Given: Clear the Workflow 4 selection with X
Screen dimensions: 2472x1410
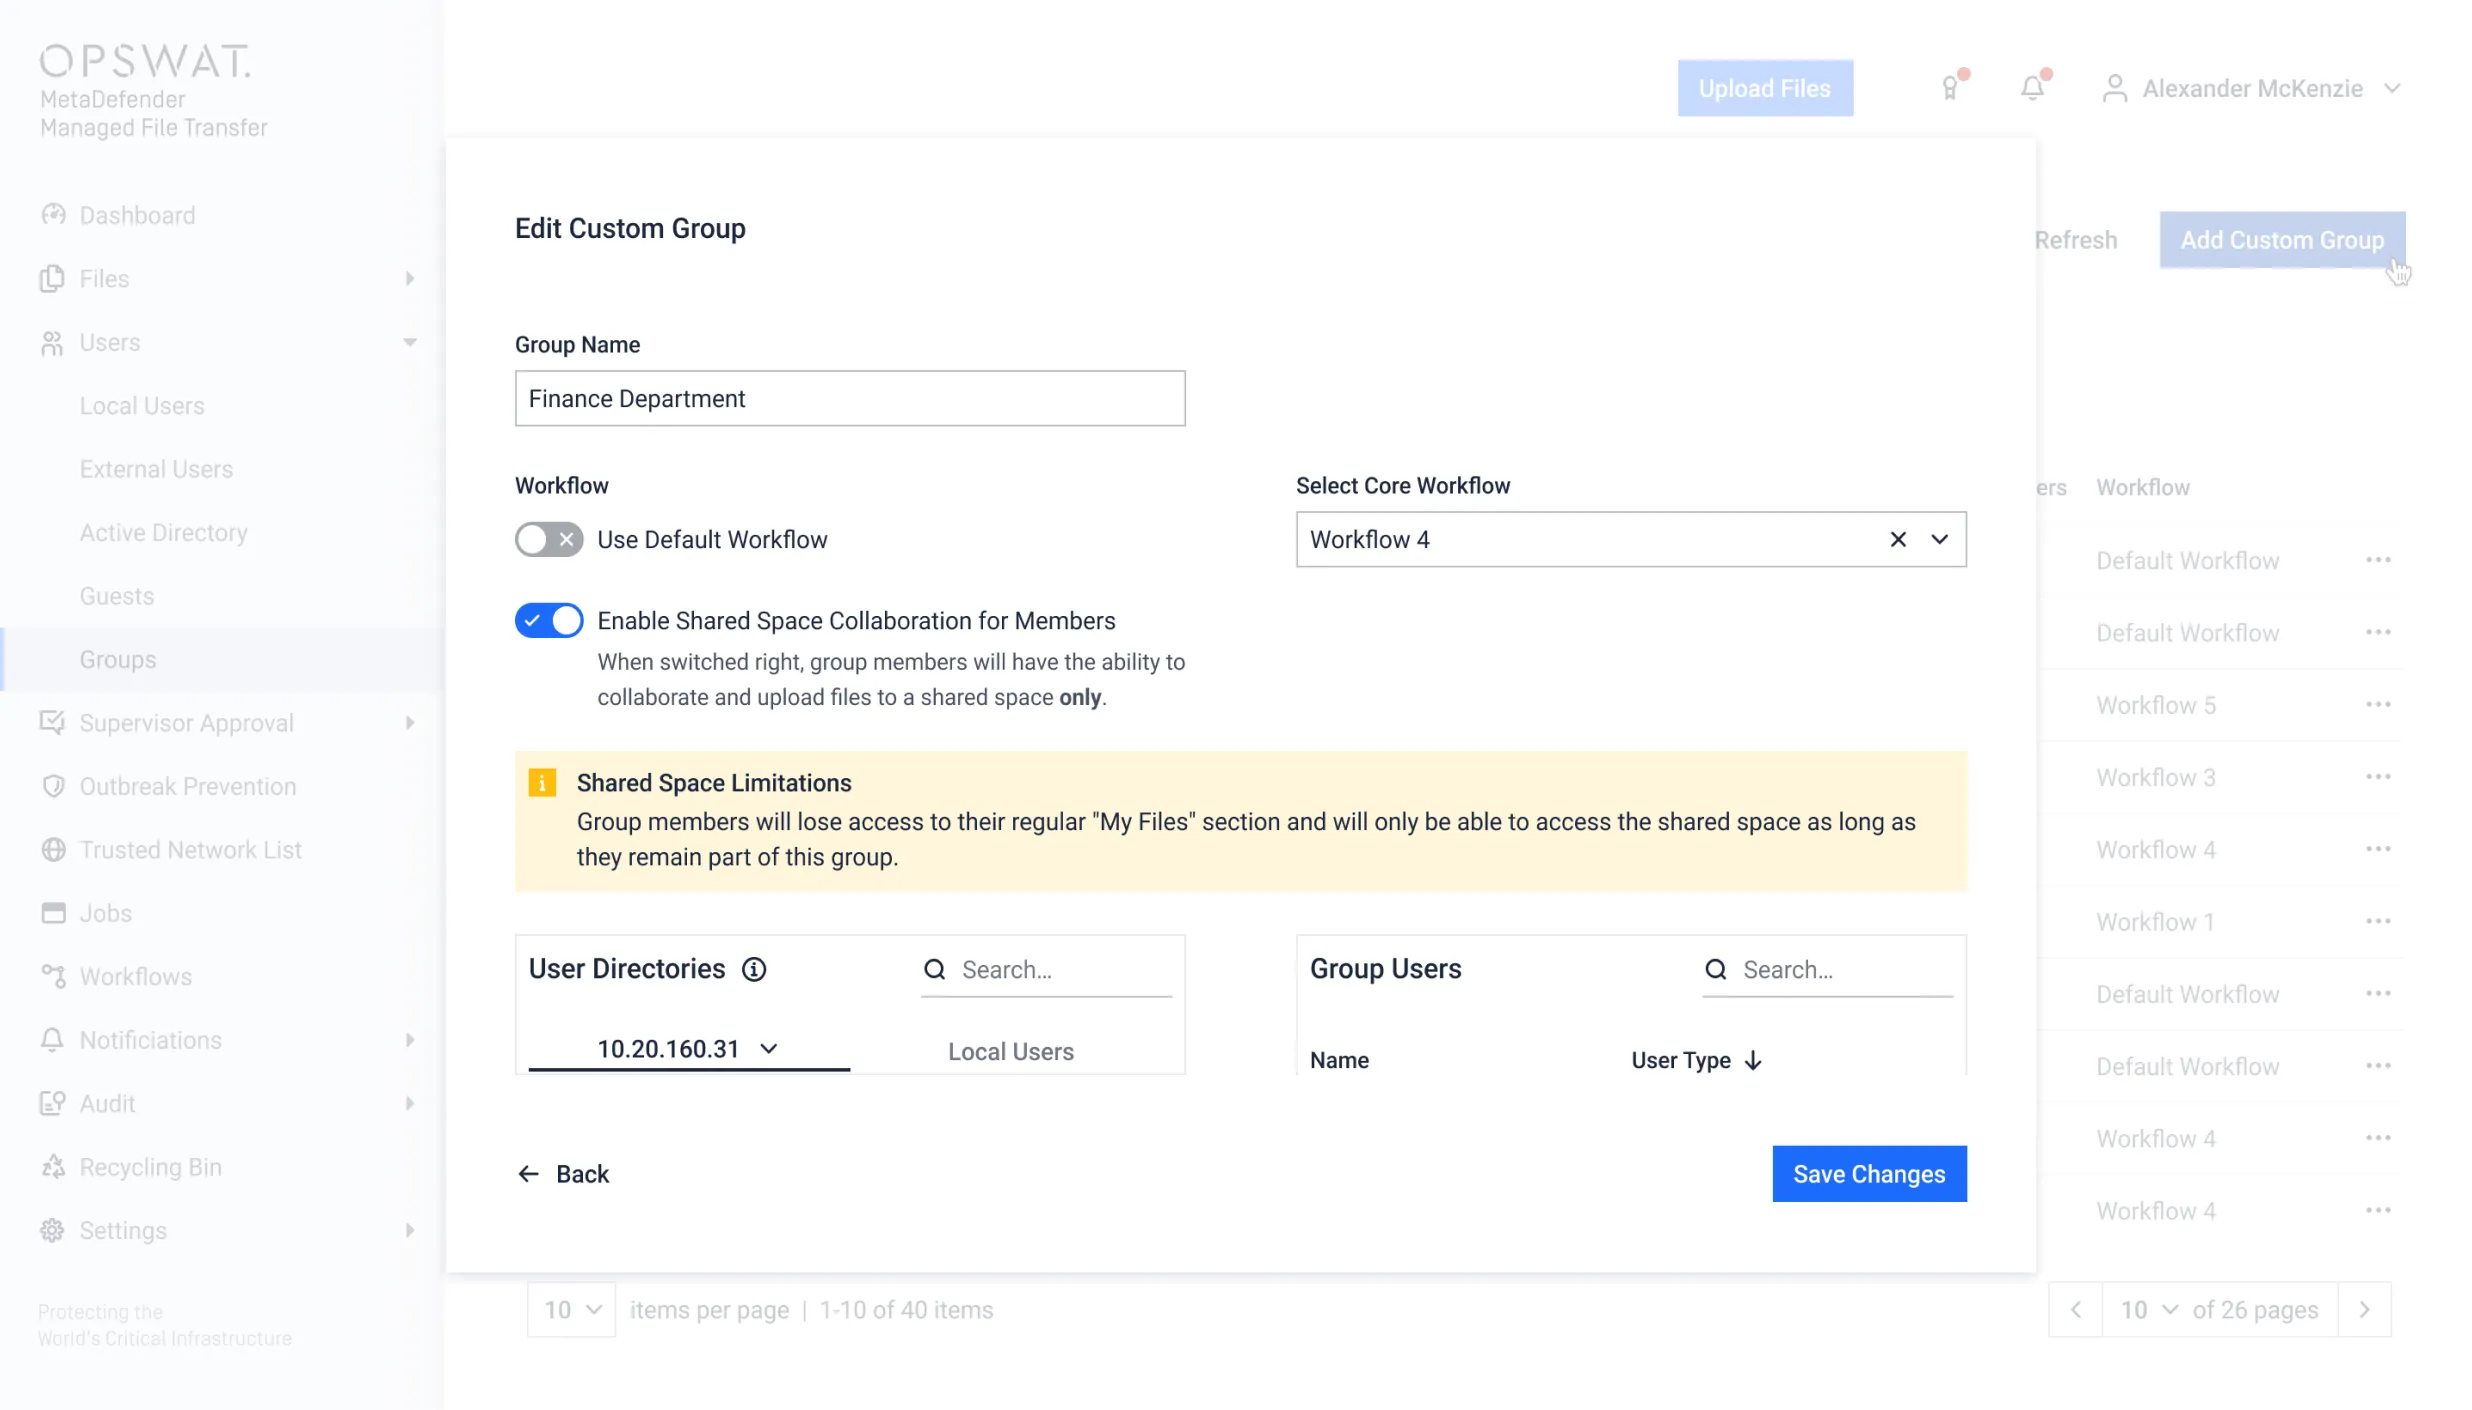Looking at the screenshot, I should click(x=1897, y=539).
